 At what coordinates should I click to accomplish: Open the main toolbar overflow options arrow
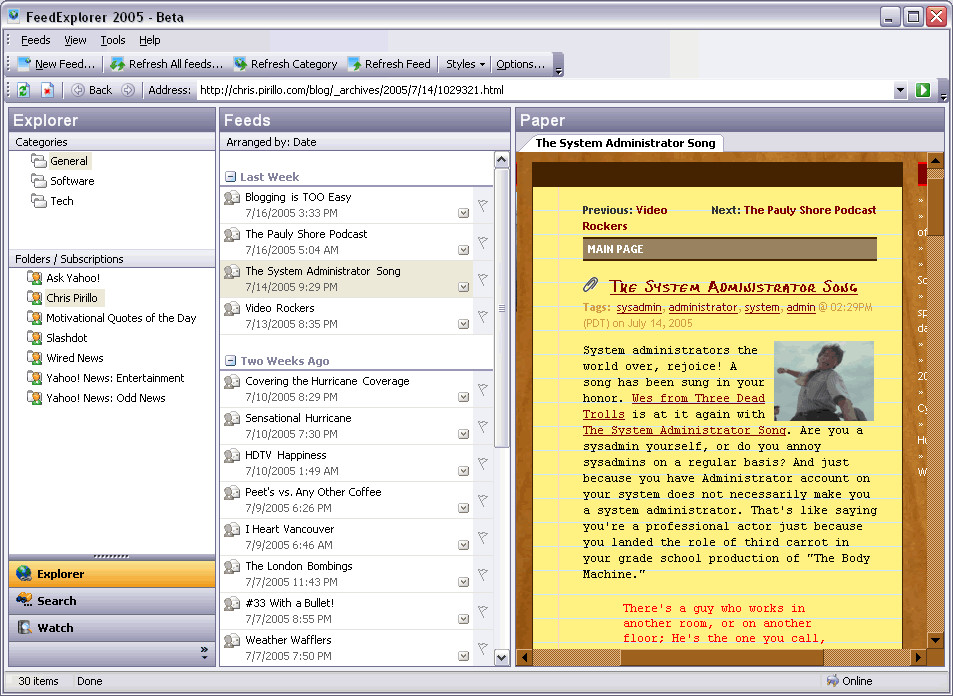coord(559,65)
